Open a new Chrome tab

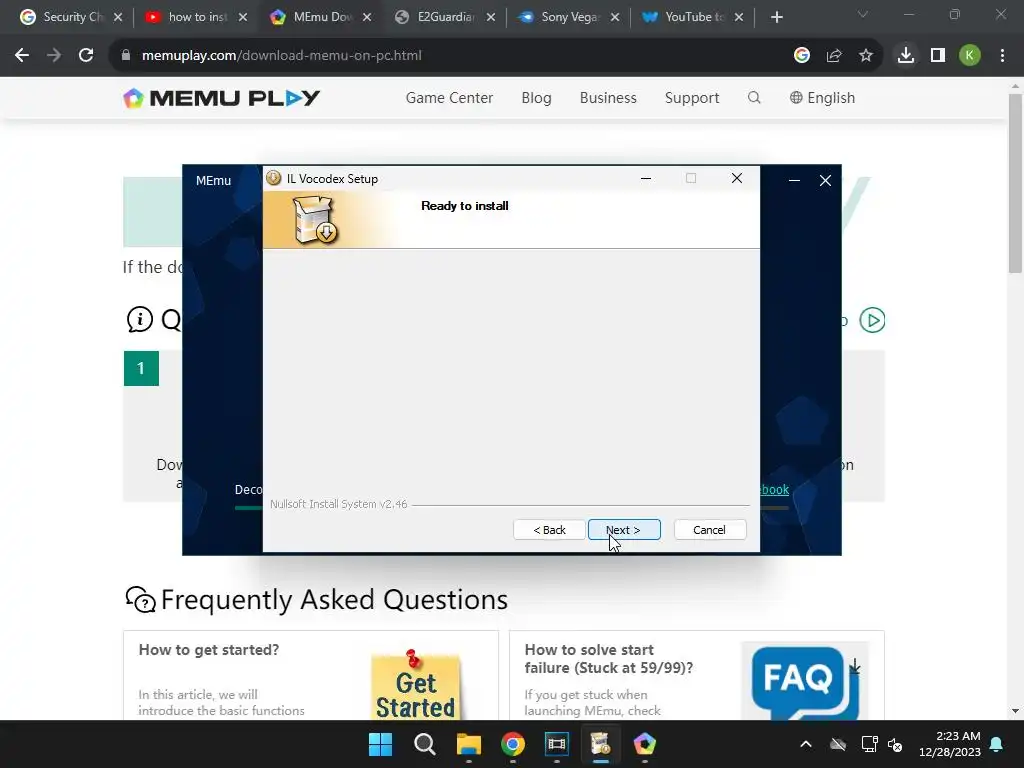click(776, 18)
